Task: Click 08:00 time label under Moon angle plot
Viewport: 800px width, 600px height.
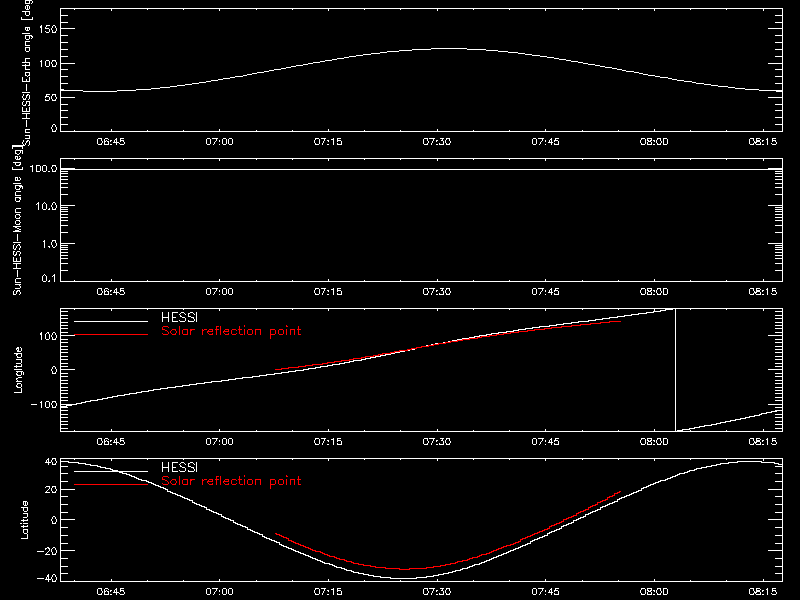Action: (654, 292)
